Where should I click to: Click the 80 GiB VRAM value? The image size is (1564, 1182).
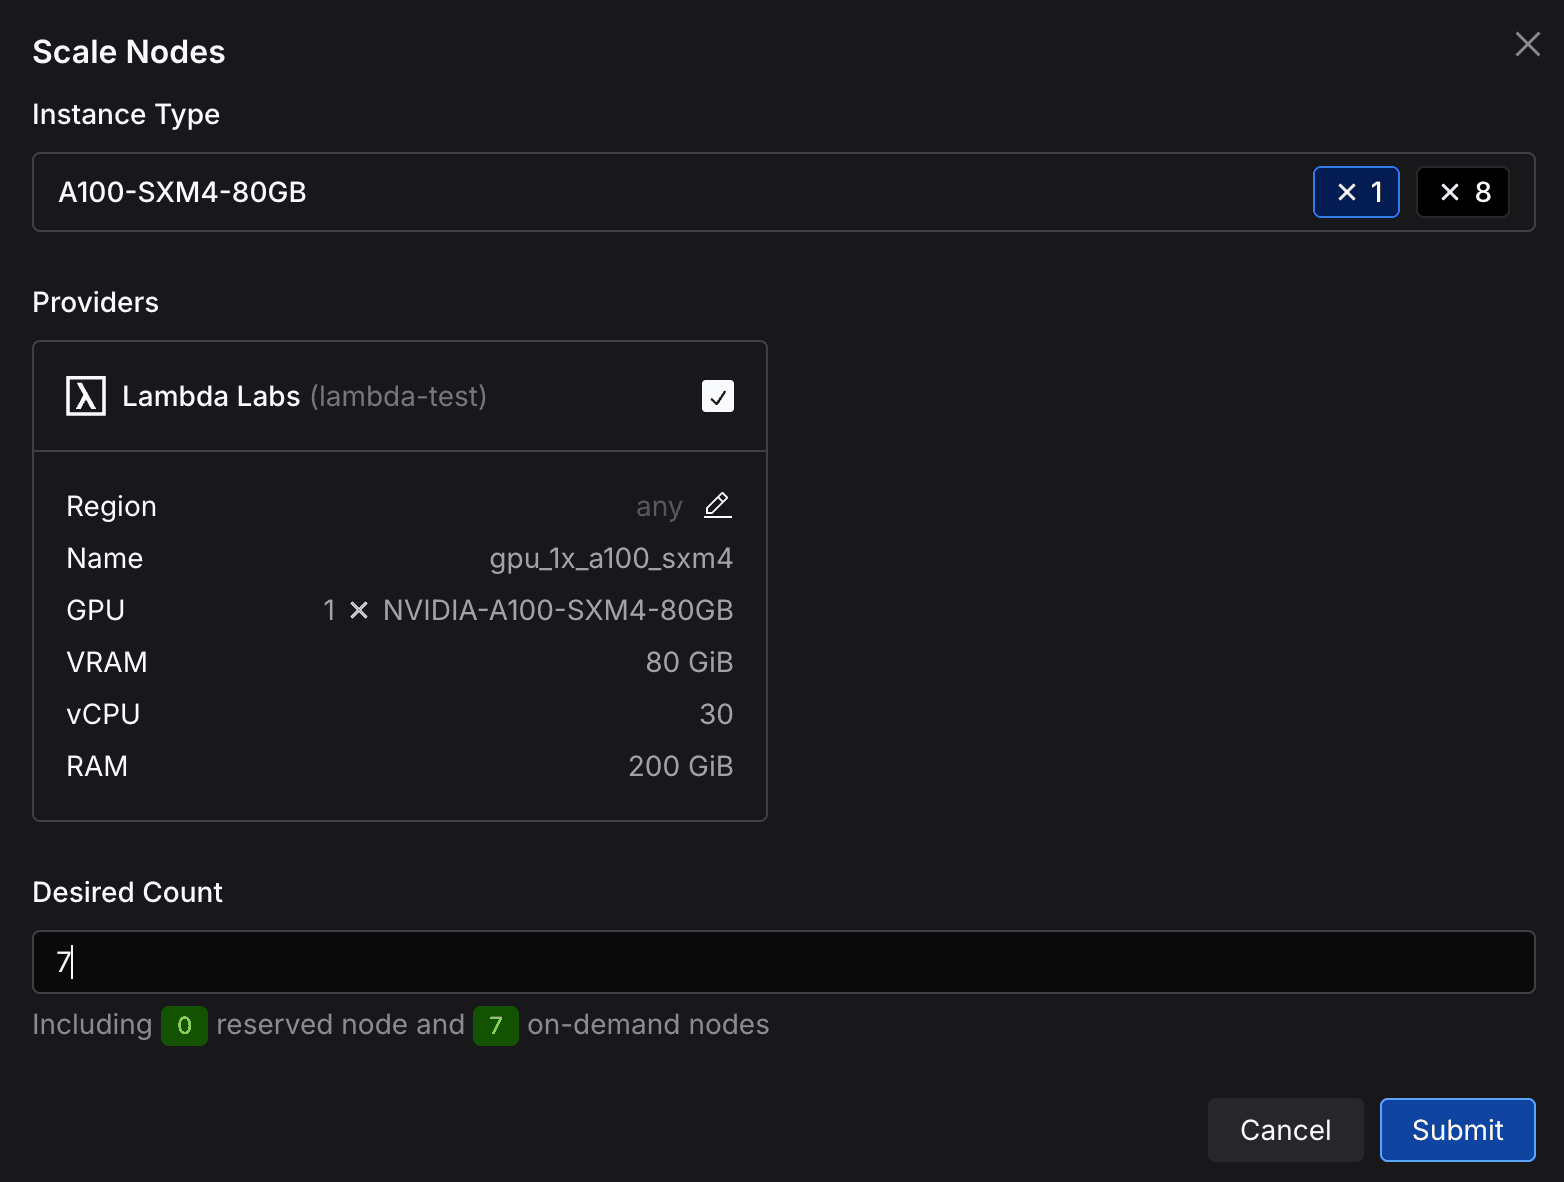pyautogui.click(x=689, y=662)
